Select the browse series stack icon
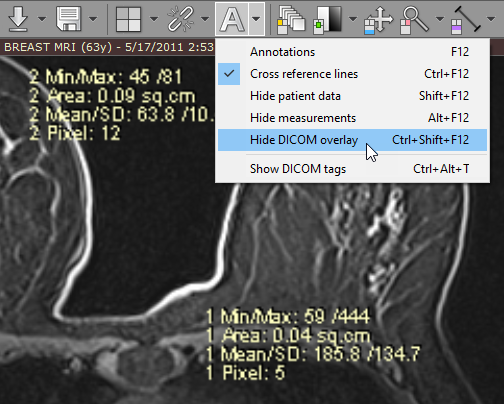Image resolution: width=504 pixels, height=404 pixels. pos(291,20)
